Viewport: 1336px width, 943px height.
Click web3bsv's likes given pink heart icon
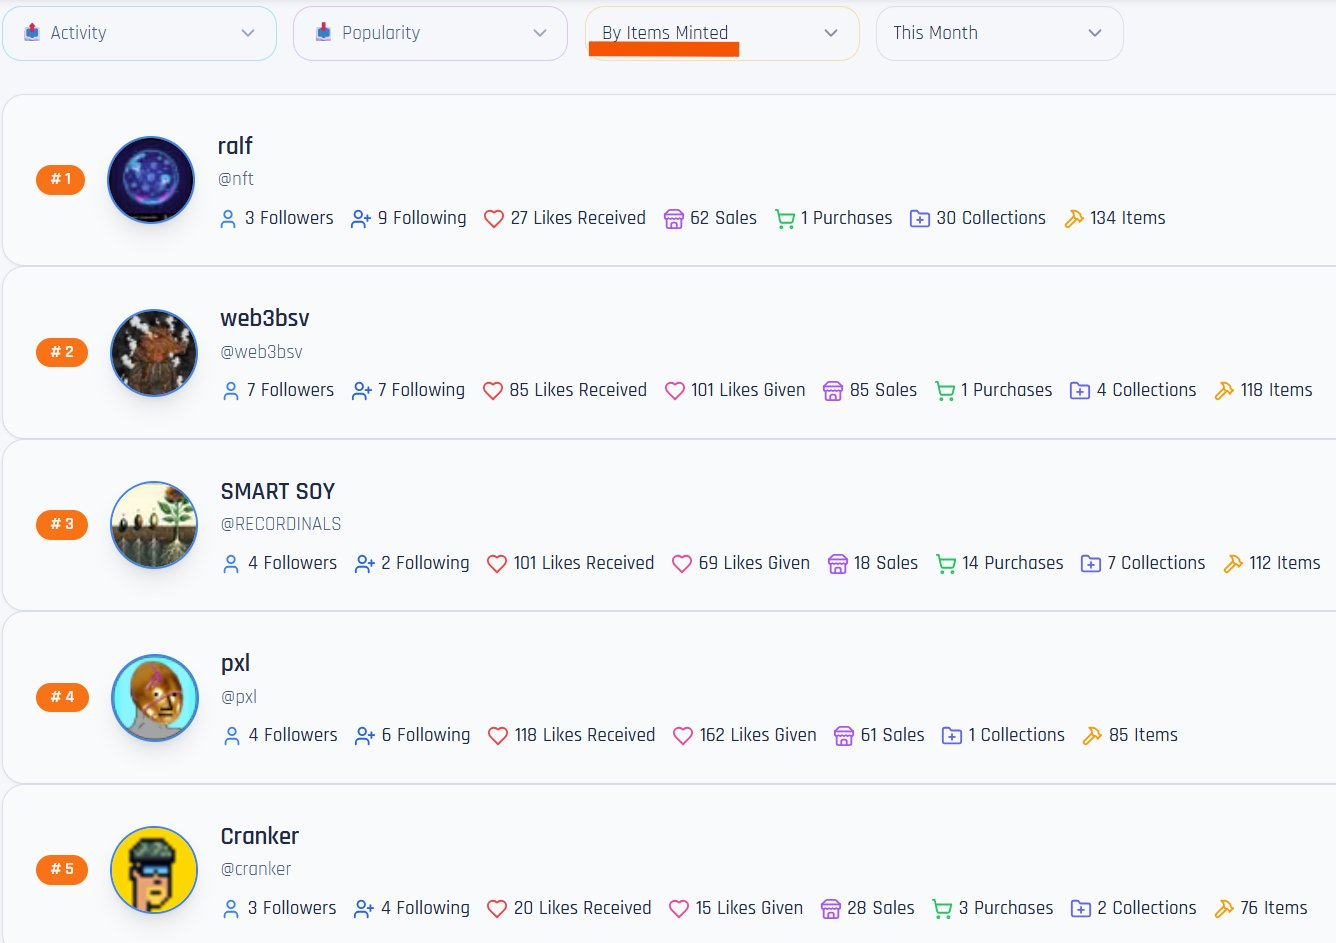point(675,390)
